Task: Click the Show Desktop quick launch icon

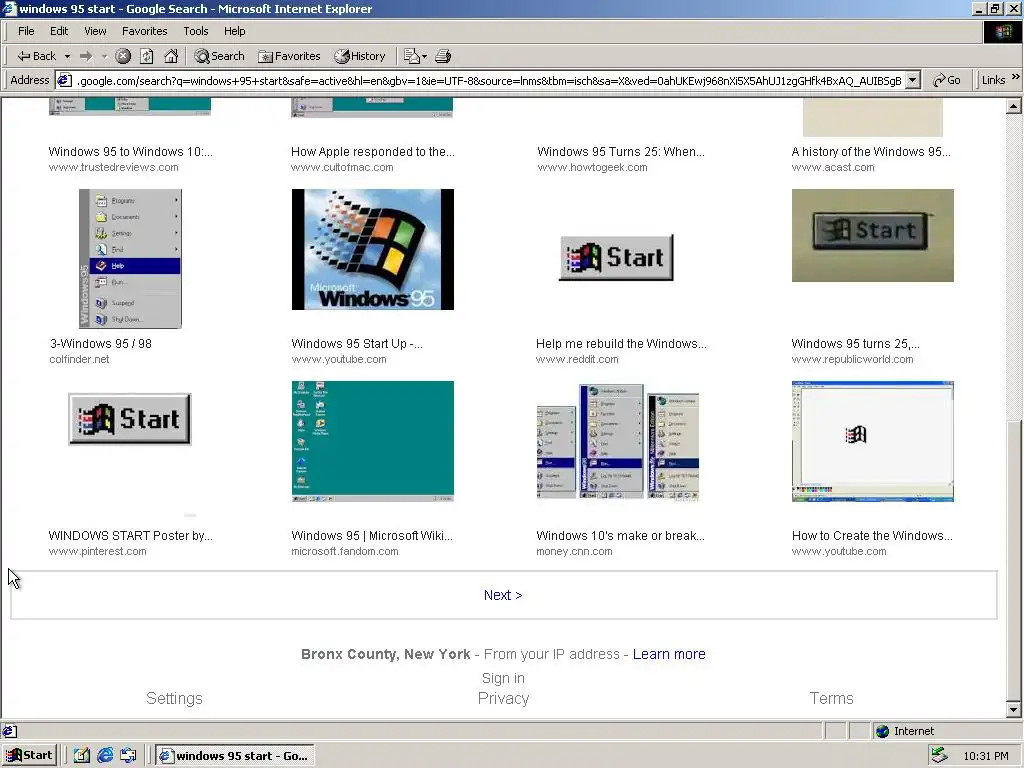Action: (128, 756)
